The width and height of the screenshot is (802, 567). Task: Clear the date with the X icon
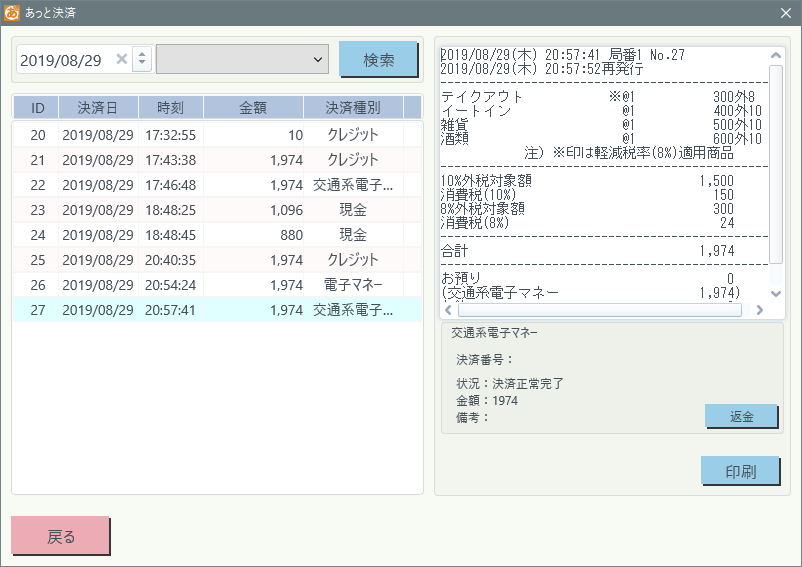point(122,60)
